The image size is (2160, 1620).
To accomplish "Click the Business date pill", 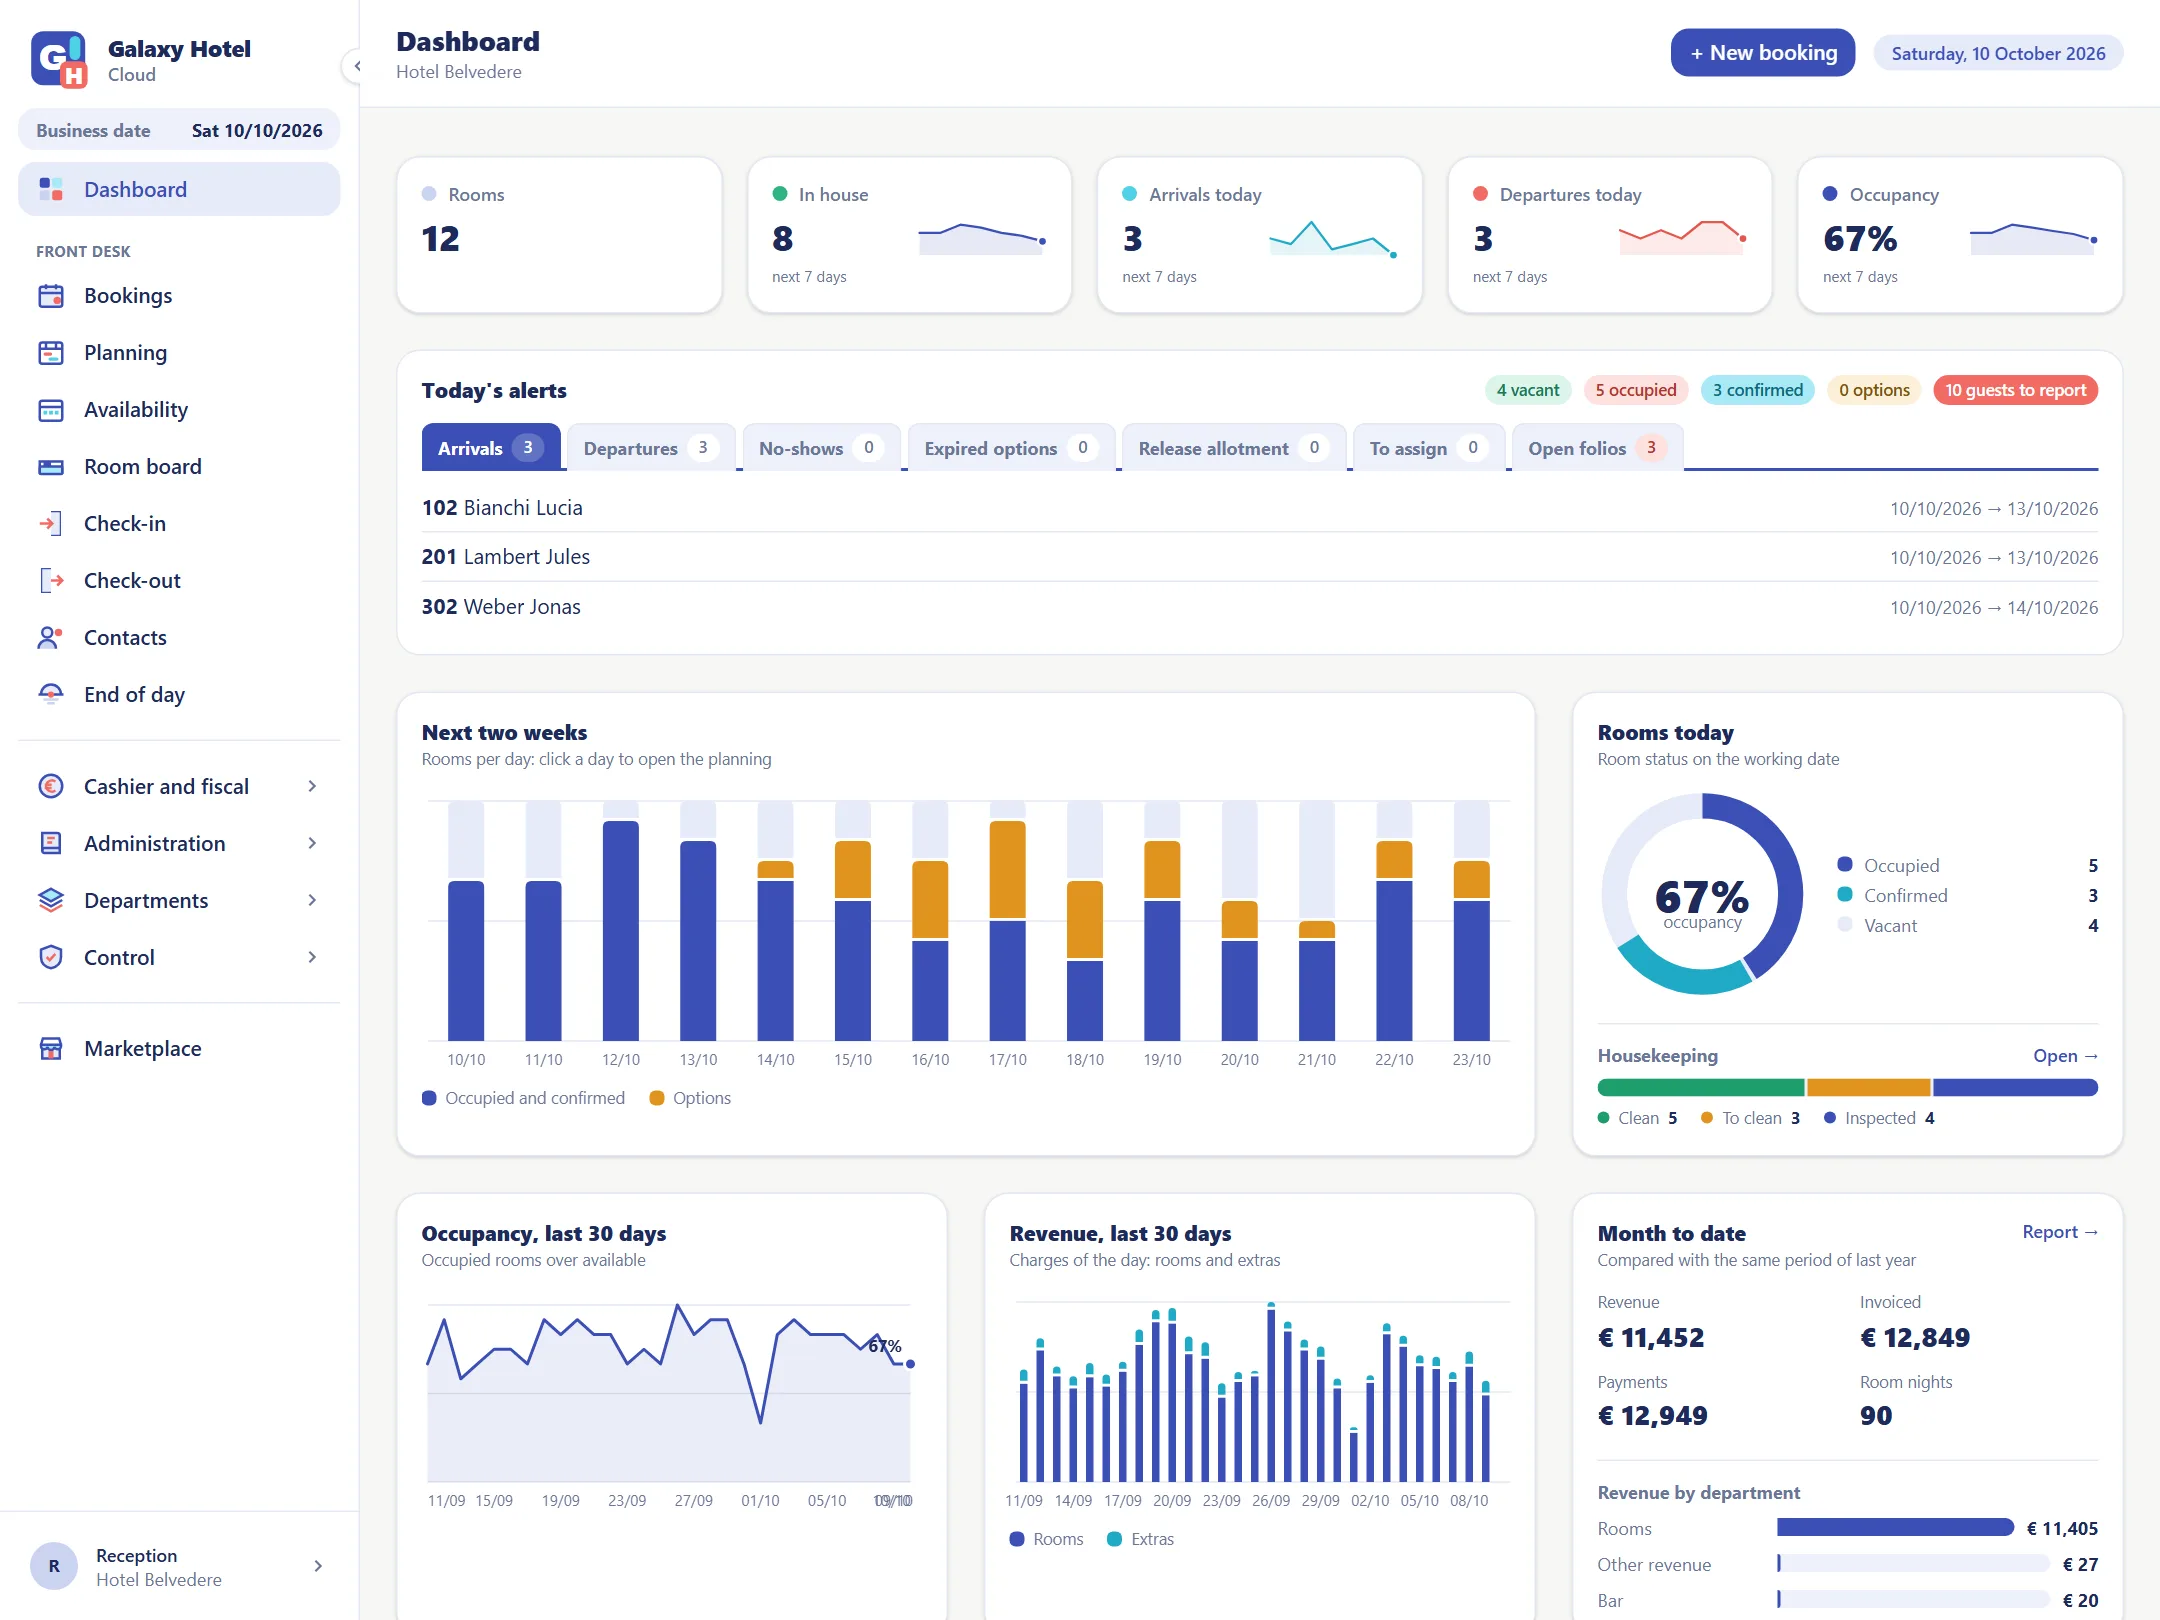I will (x=179, y=131).
